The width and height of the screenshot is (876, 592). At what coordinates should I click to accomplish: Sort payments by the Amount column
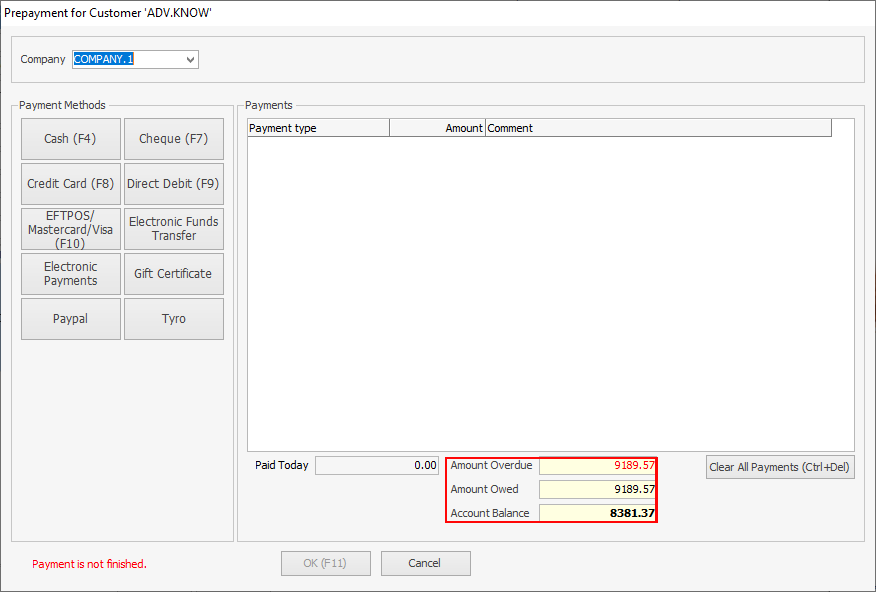click(437, 127)
